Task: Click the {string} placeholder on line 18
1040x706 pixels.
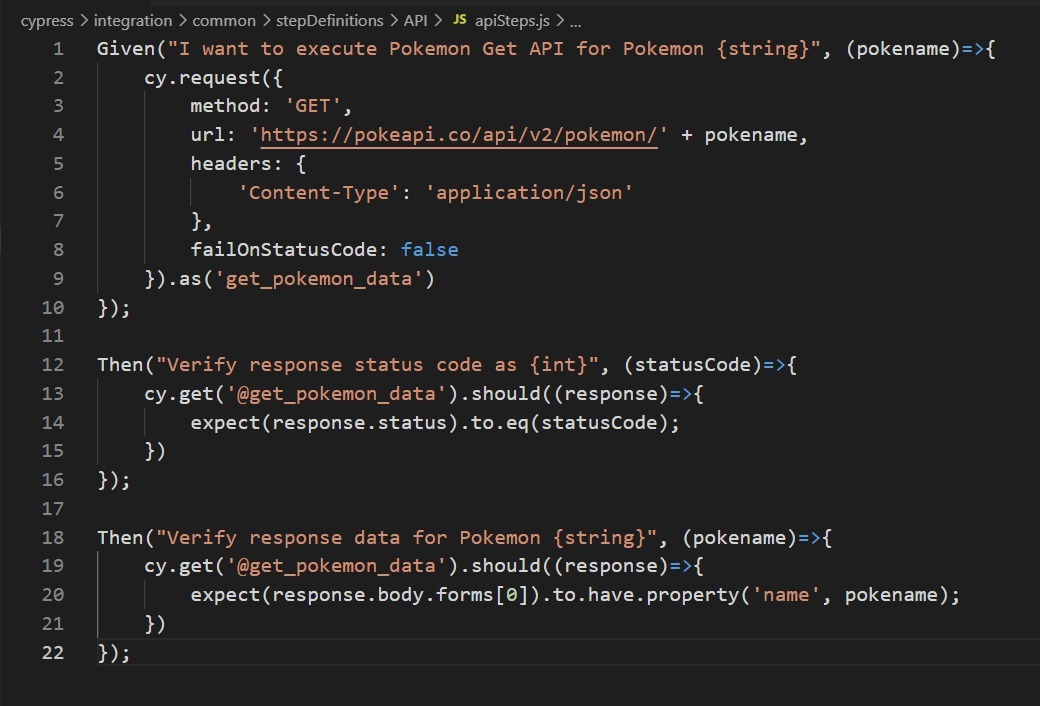Action: (x=599, y=537)
